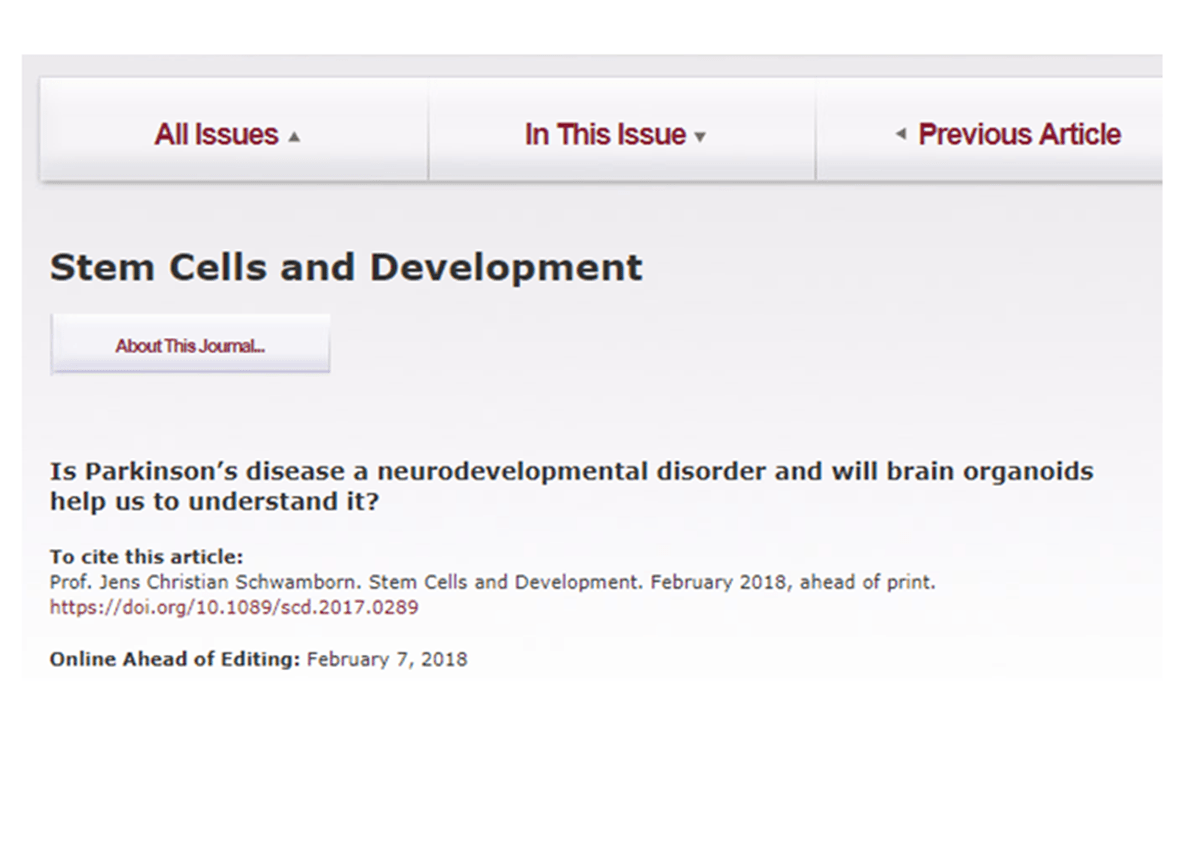
Task: Go to the Previous Article
Action: pyautogui.click(x=1019, y=135)
